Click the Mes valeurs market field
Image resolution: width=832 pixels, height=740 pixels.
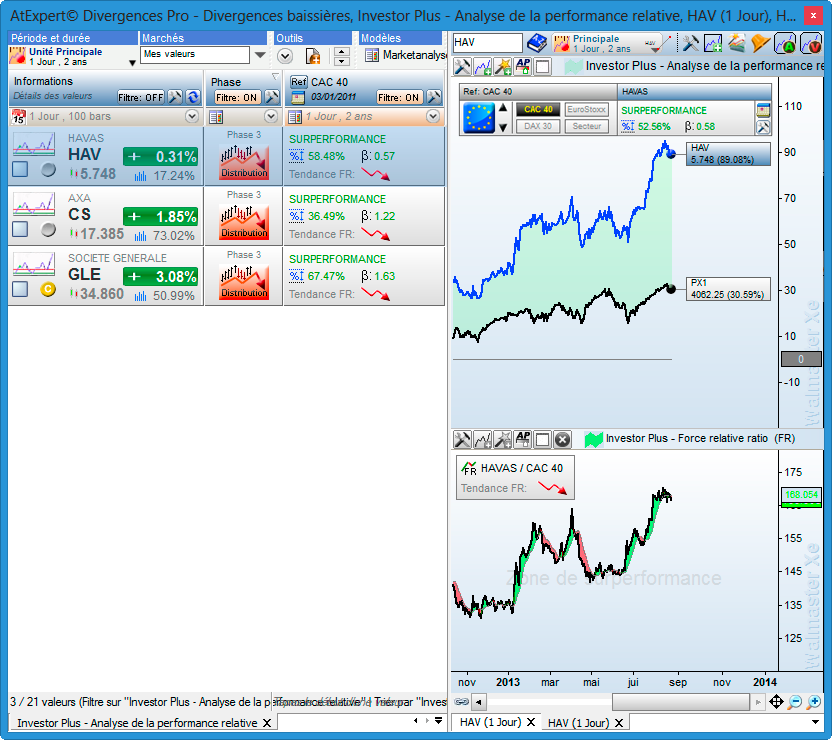point(195,54)
